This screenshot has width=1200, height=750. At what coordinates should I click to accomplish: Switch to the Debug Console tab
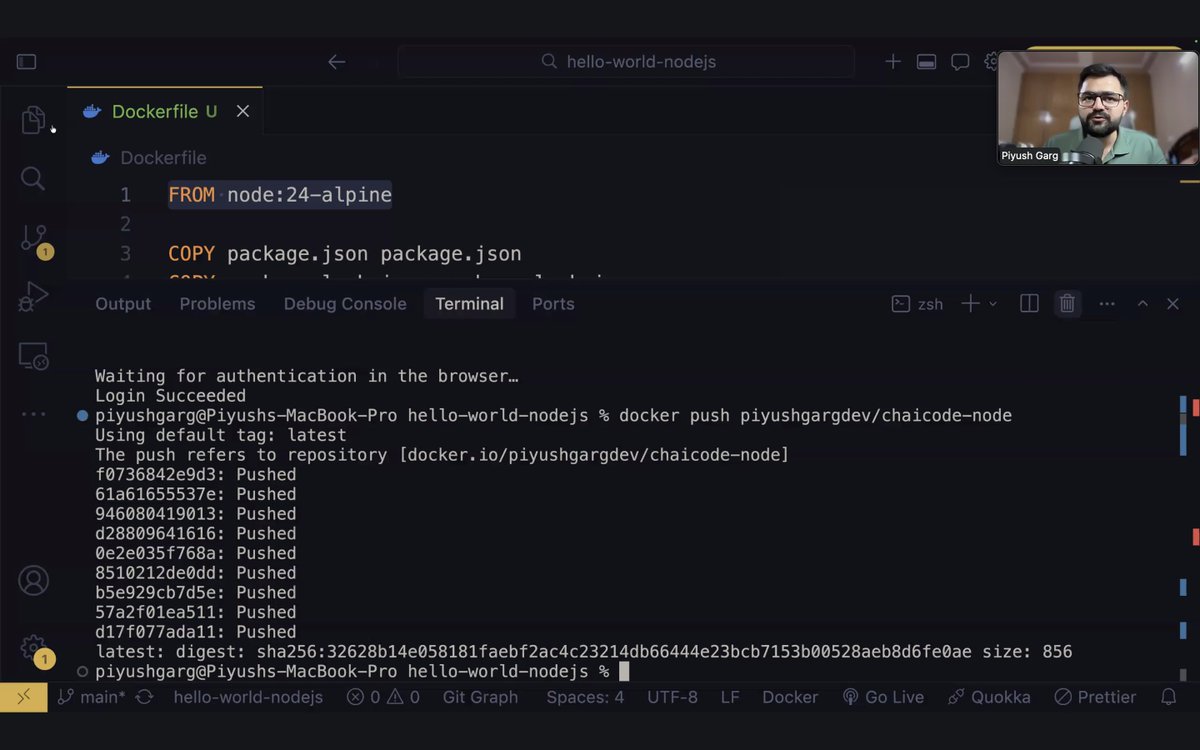click(345, 304)
